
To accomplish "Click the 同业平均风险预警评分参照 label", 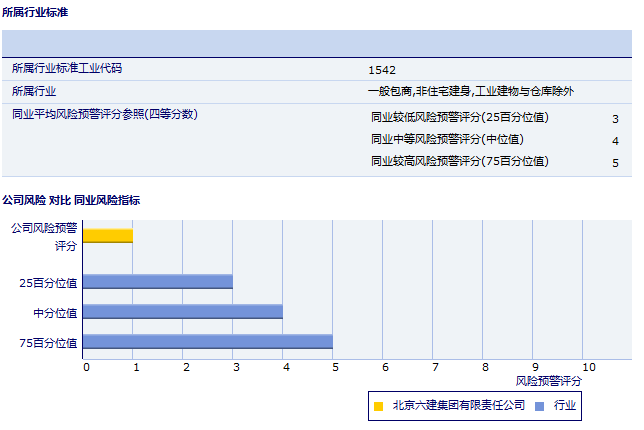I will pos(105,114).
